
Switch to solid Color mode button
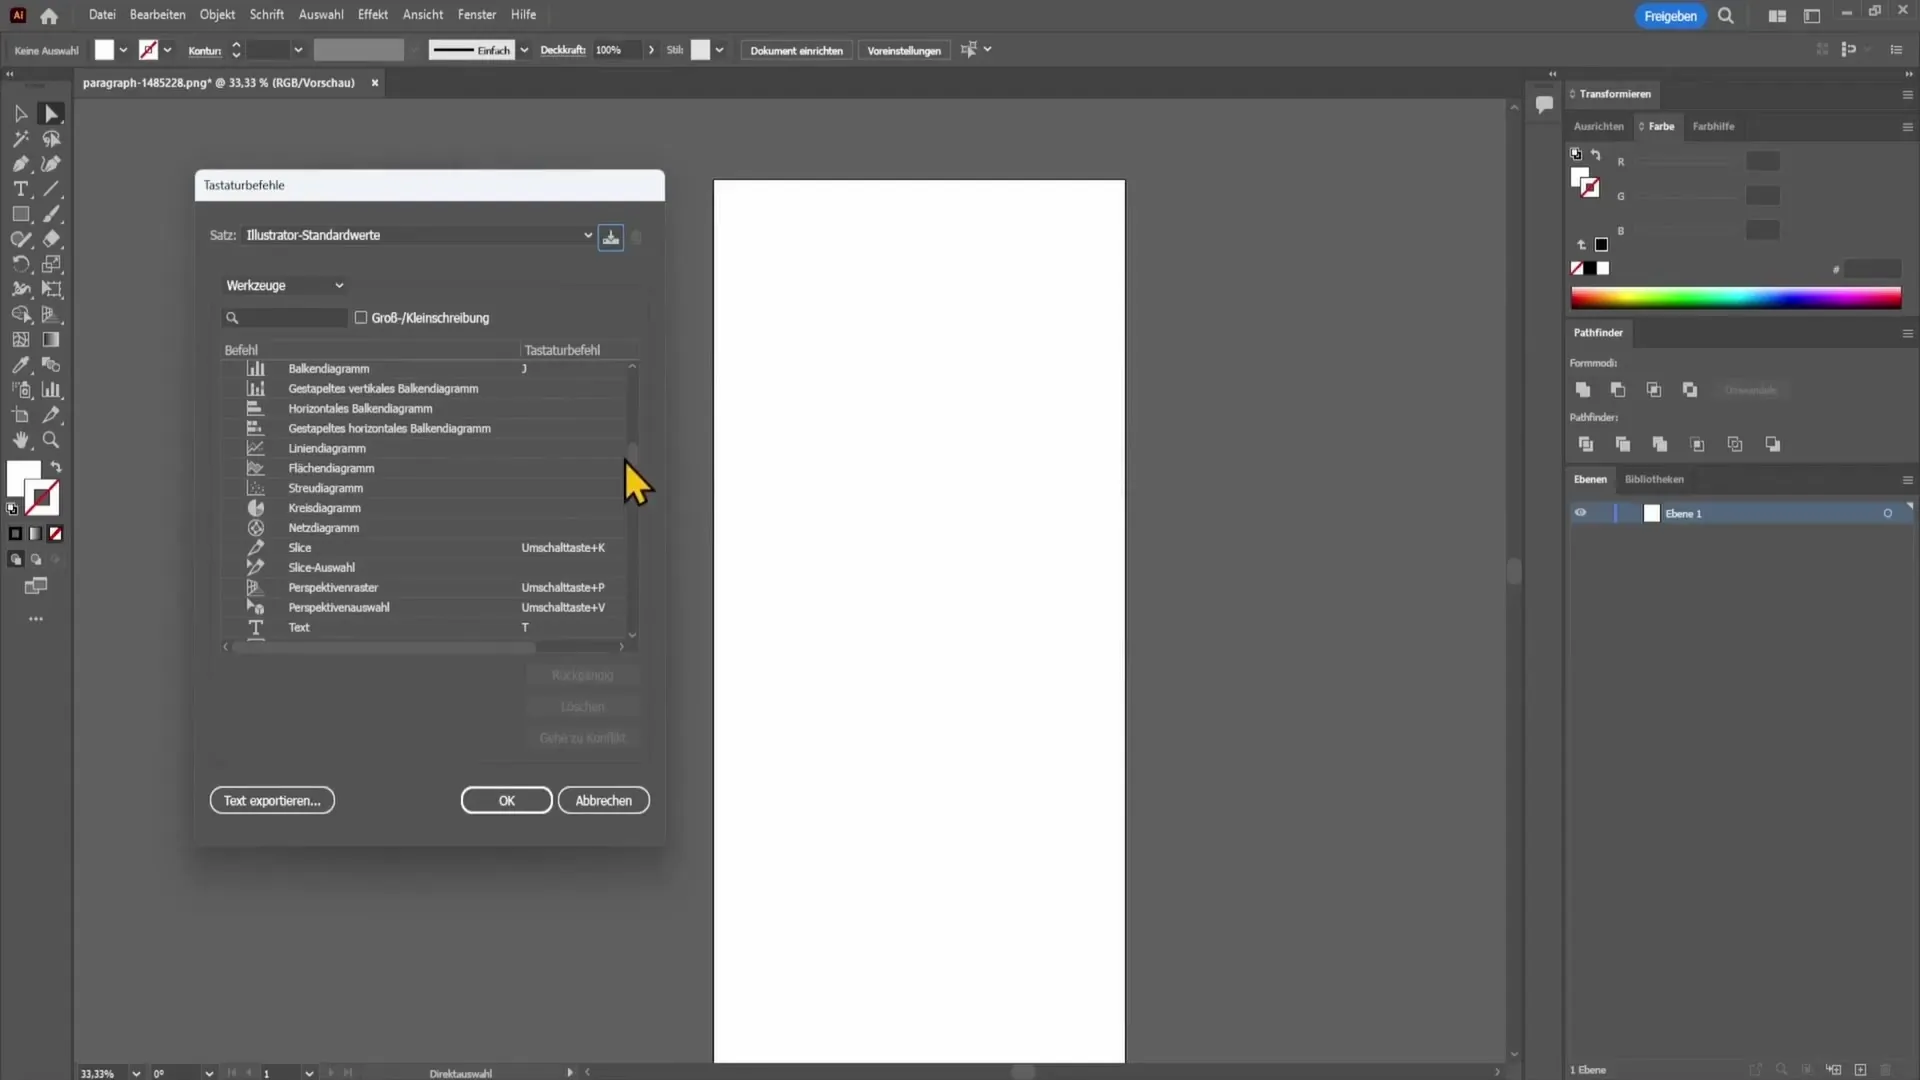(15, 534)
